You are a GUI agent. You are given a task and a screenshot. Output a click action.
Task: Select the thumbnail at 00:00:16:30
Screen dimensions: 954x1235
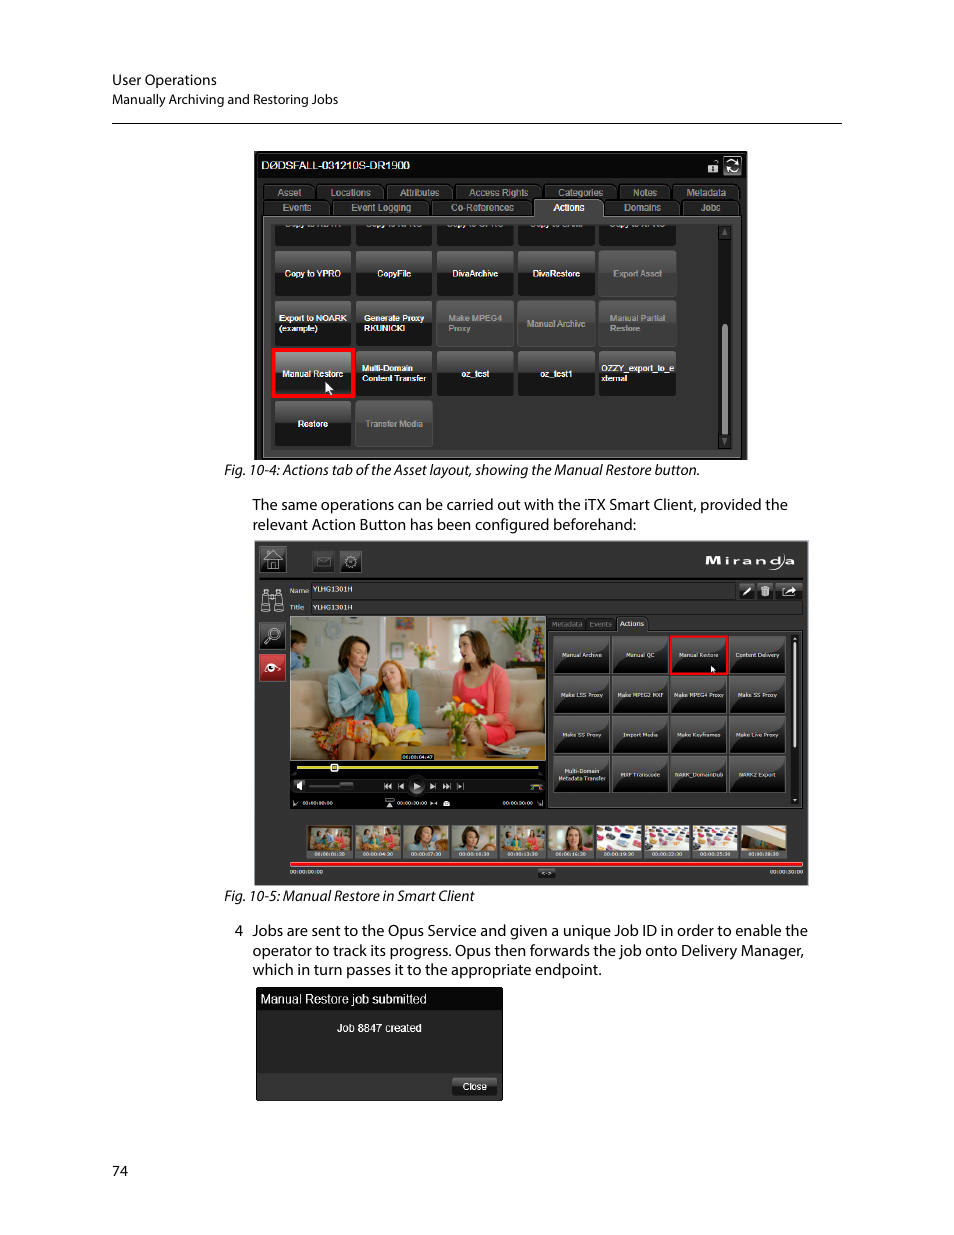tap(571, 842)
